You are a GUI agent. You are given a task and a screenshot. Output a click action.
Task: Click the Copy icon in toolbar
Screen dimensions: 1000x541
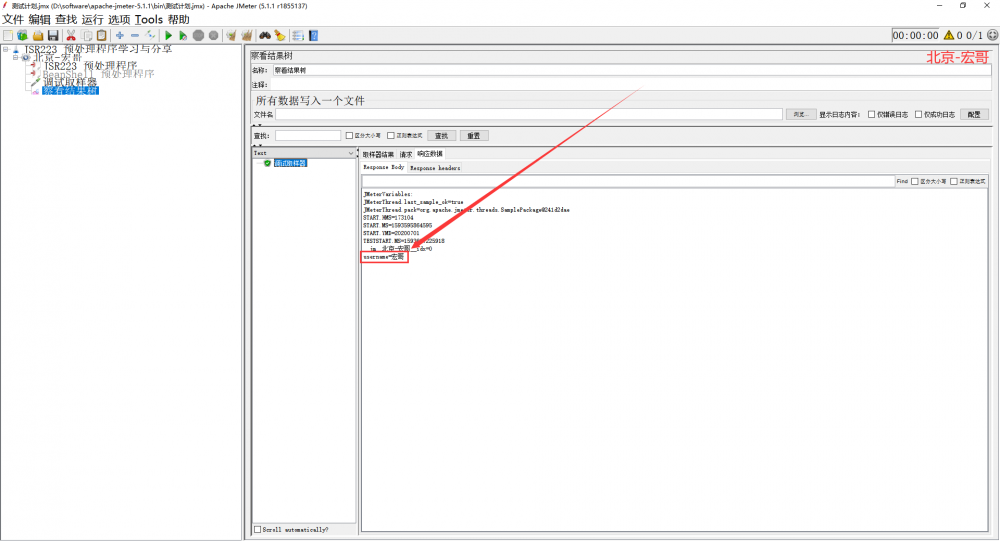pyautogui.click(x=87, y=36)
